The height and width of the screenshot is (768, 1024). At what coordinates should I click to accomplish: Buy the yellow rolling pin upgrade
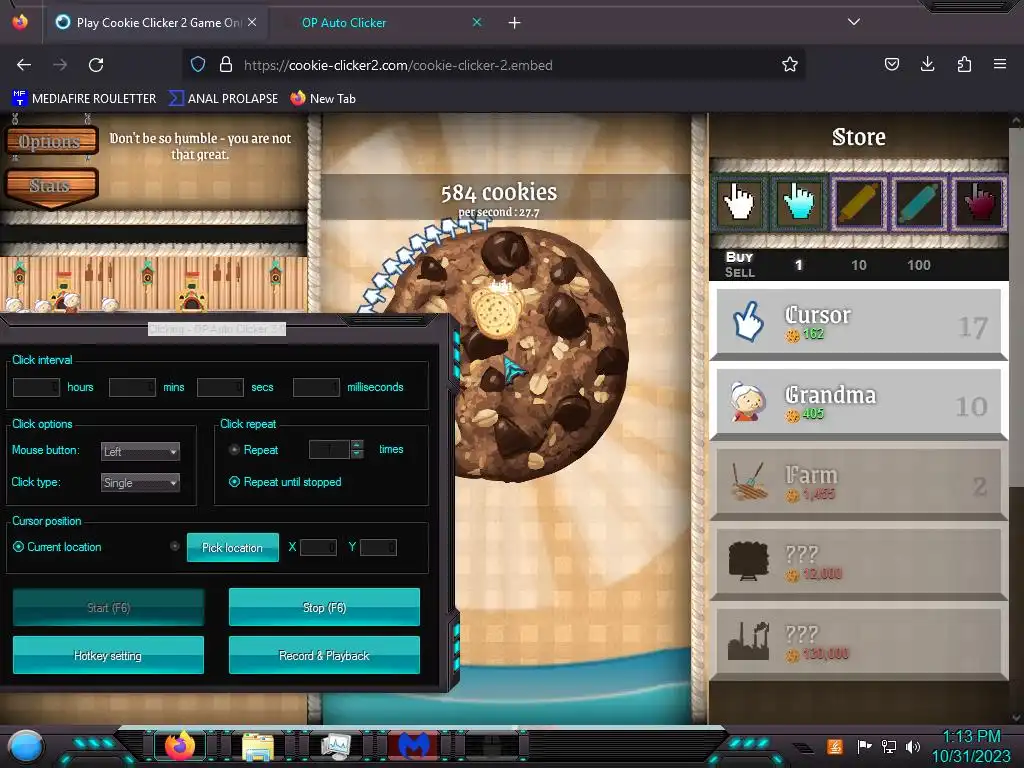click(859, 202)
